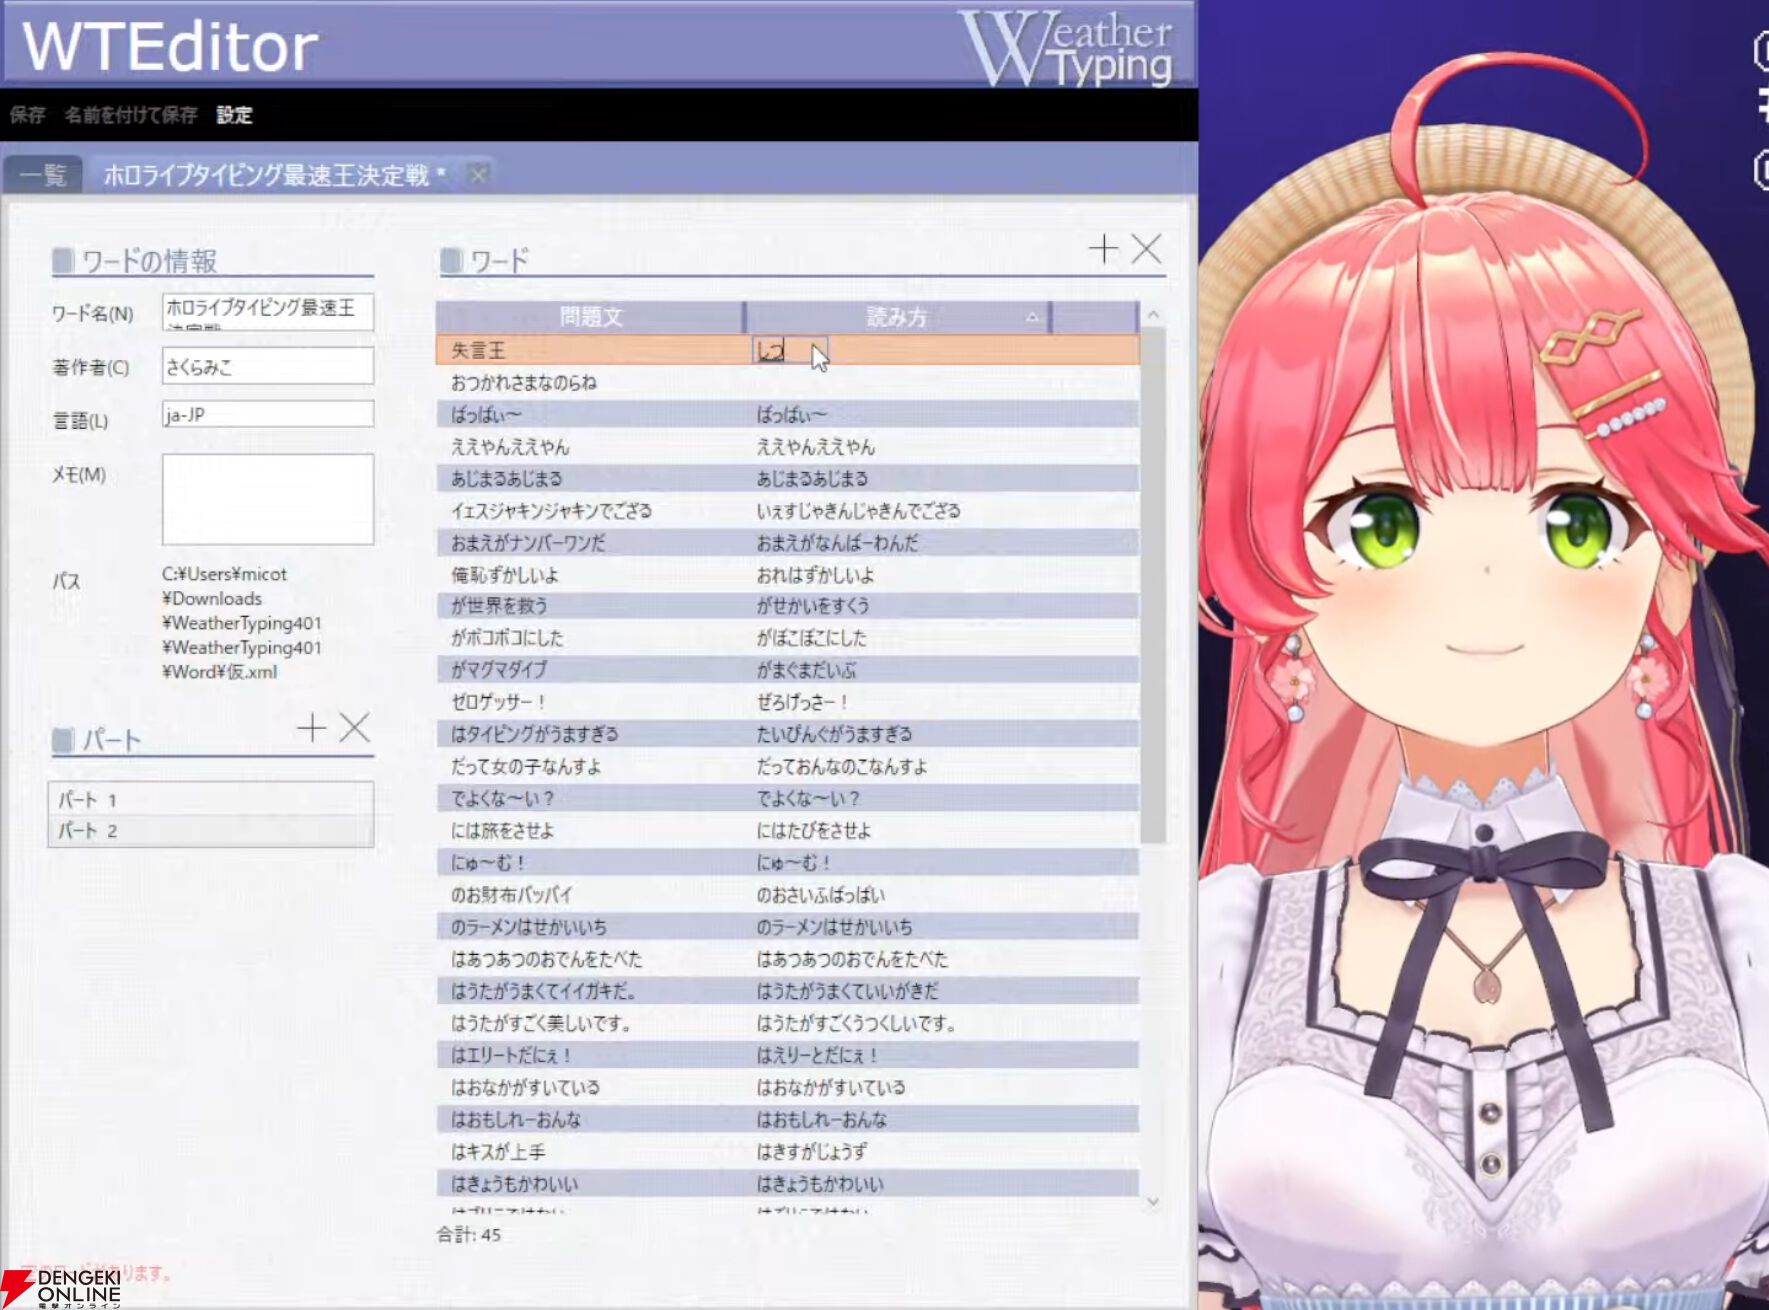Click the 読み方 edit box for 失言王

click(790, 350)
